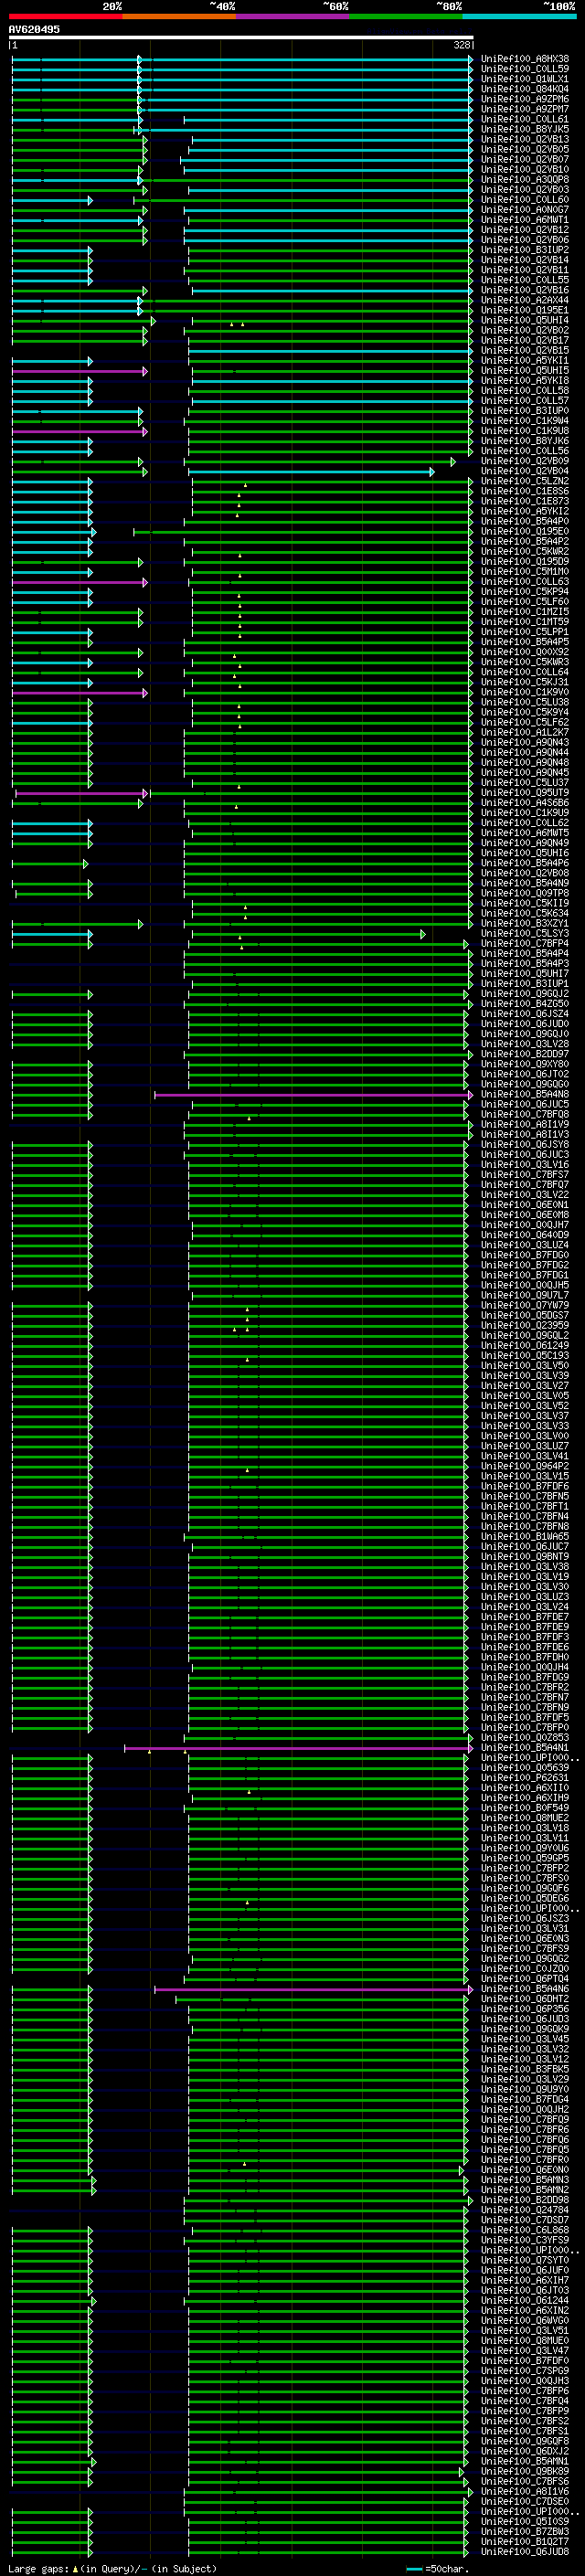This screenshot has width=585, height=2576.
Task: Select hit label UniRef100_Q195E1
Action: pos(525,310)
